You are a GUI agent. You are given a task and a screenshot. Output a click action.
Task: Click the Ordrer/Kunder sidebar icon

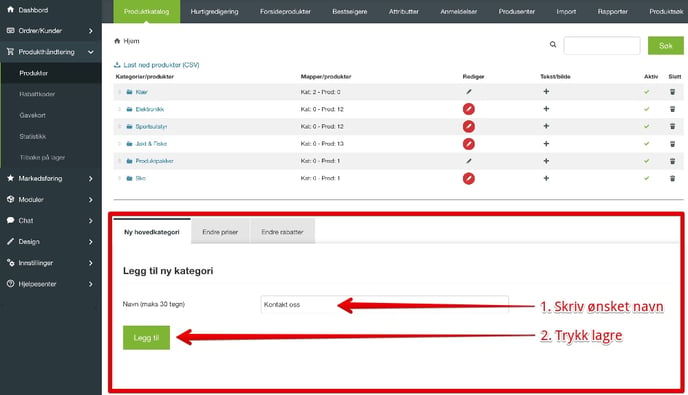[11, 30]
